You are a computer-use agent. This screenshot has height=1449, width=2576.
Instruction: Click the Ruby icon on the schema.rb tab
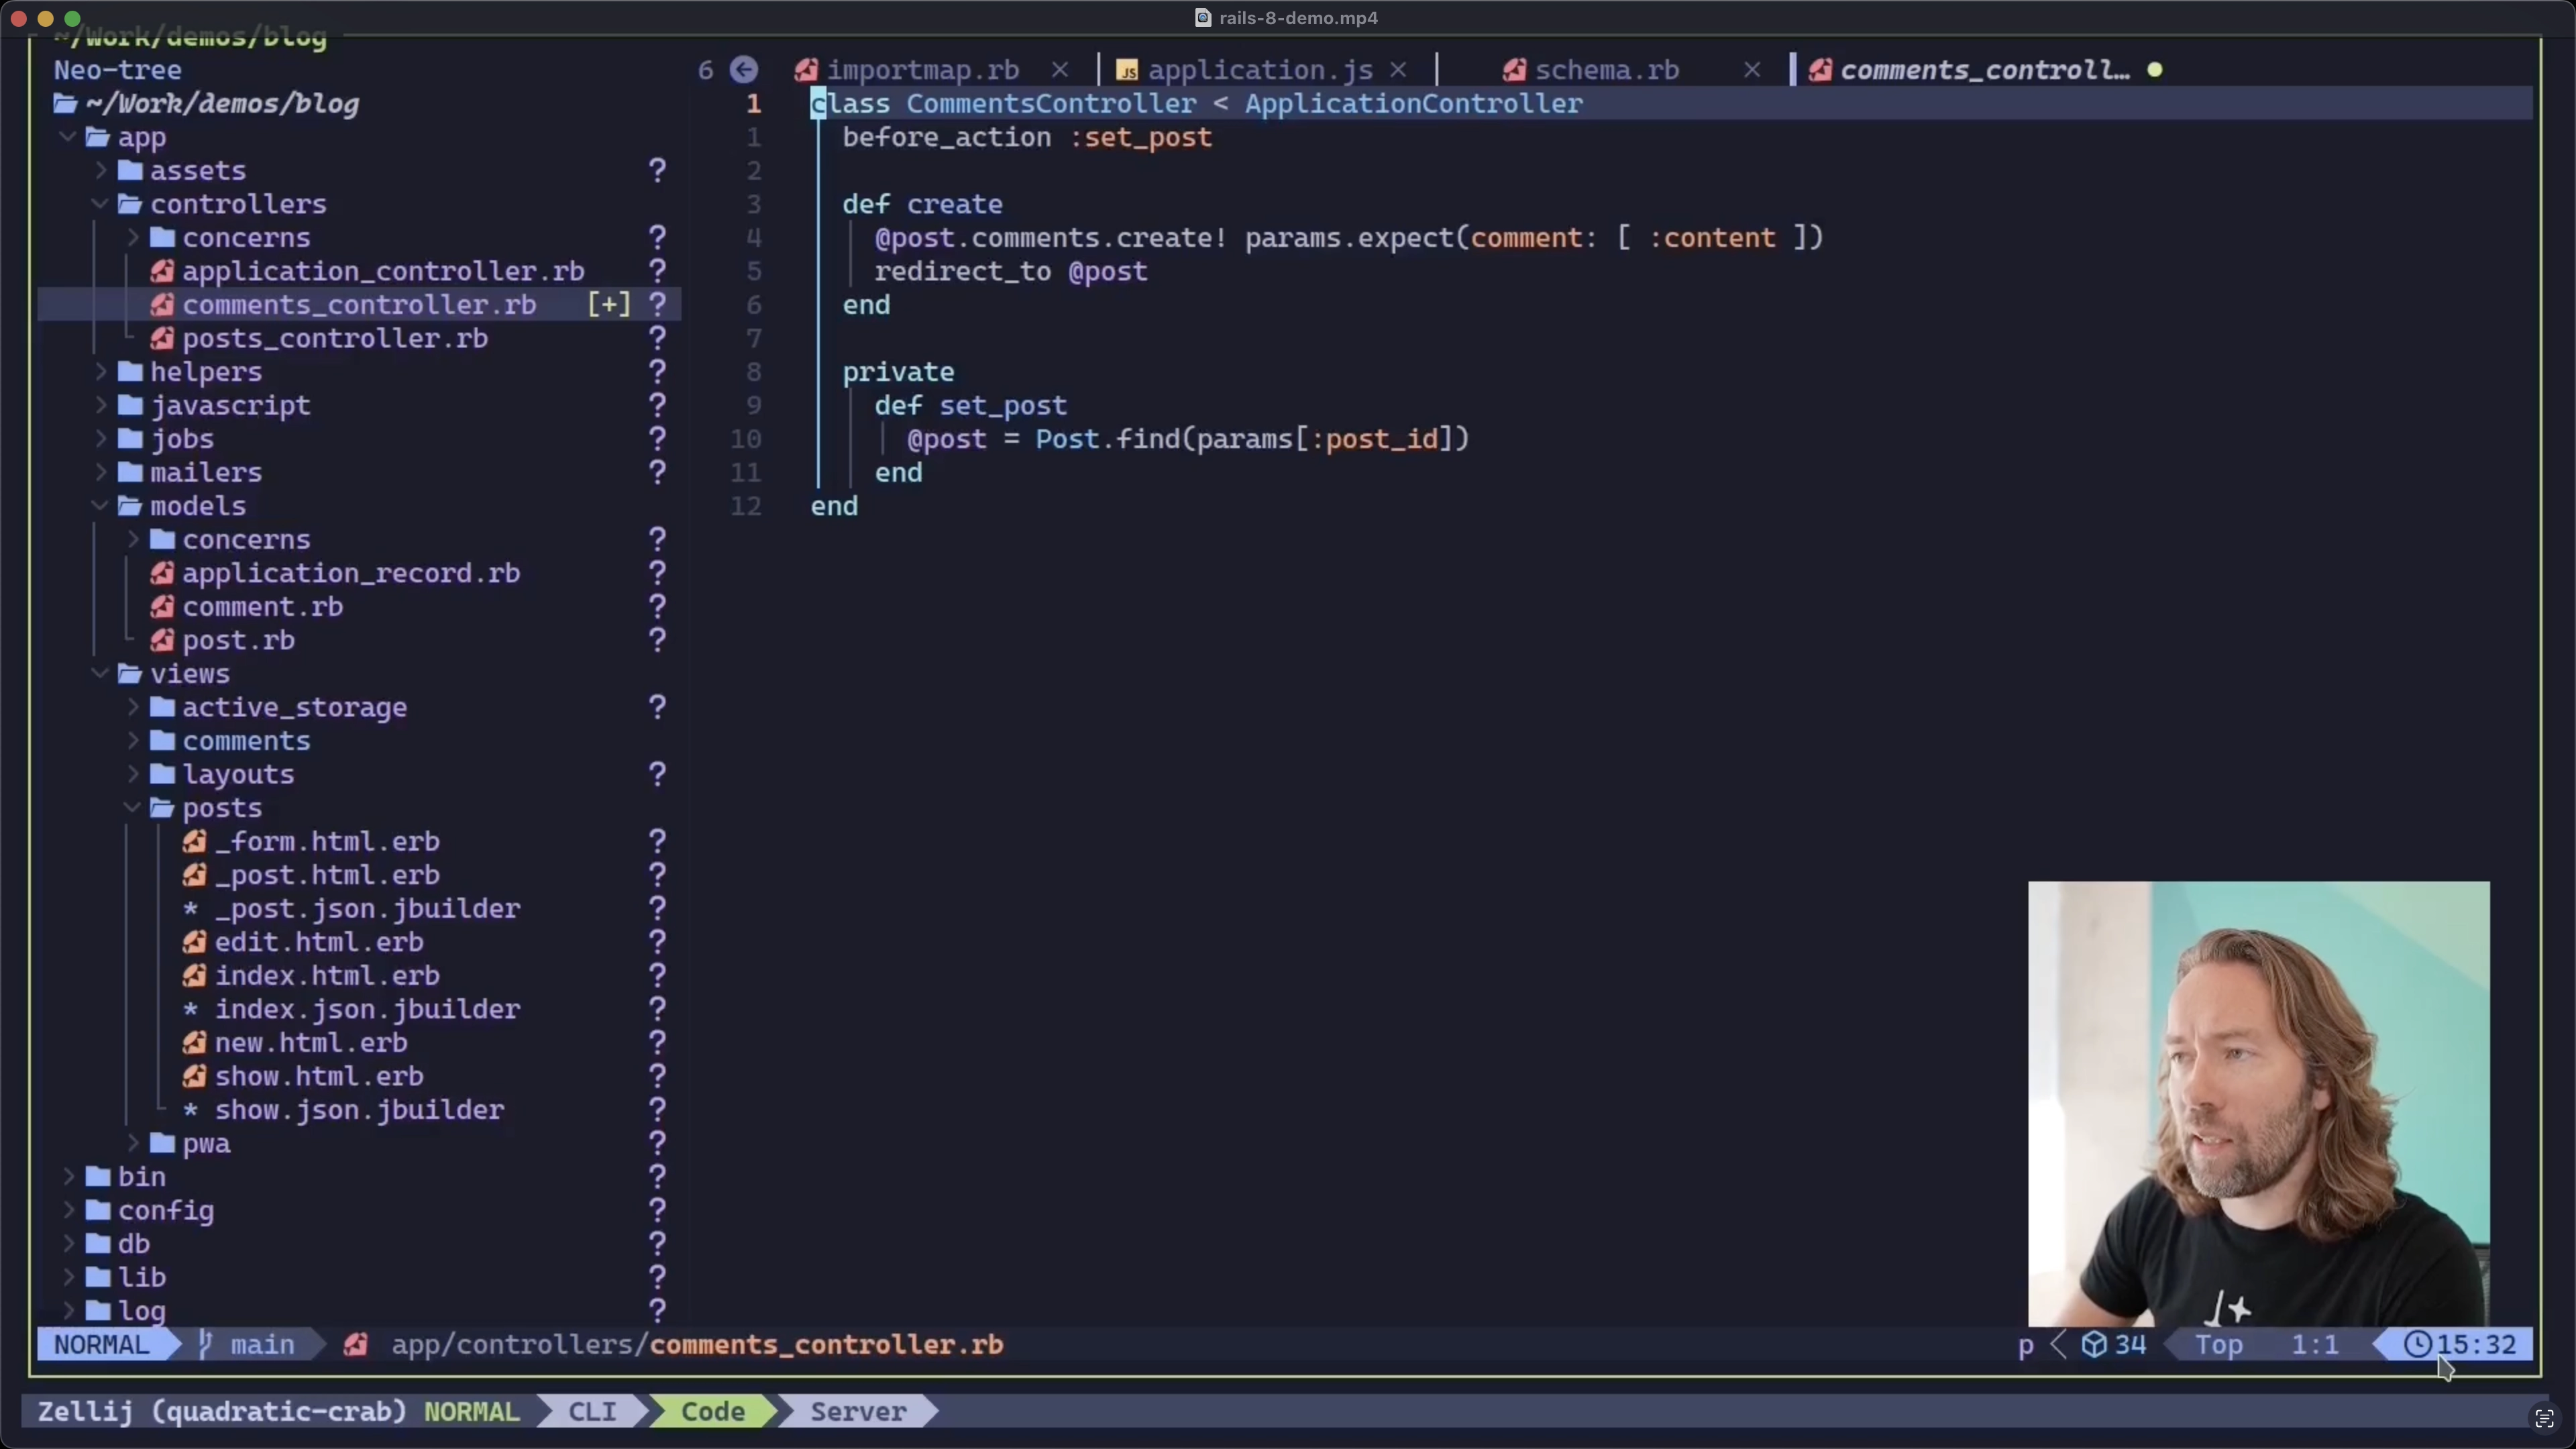click(x=1514, y=69)
